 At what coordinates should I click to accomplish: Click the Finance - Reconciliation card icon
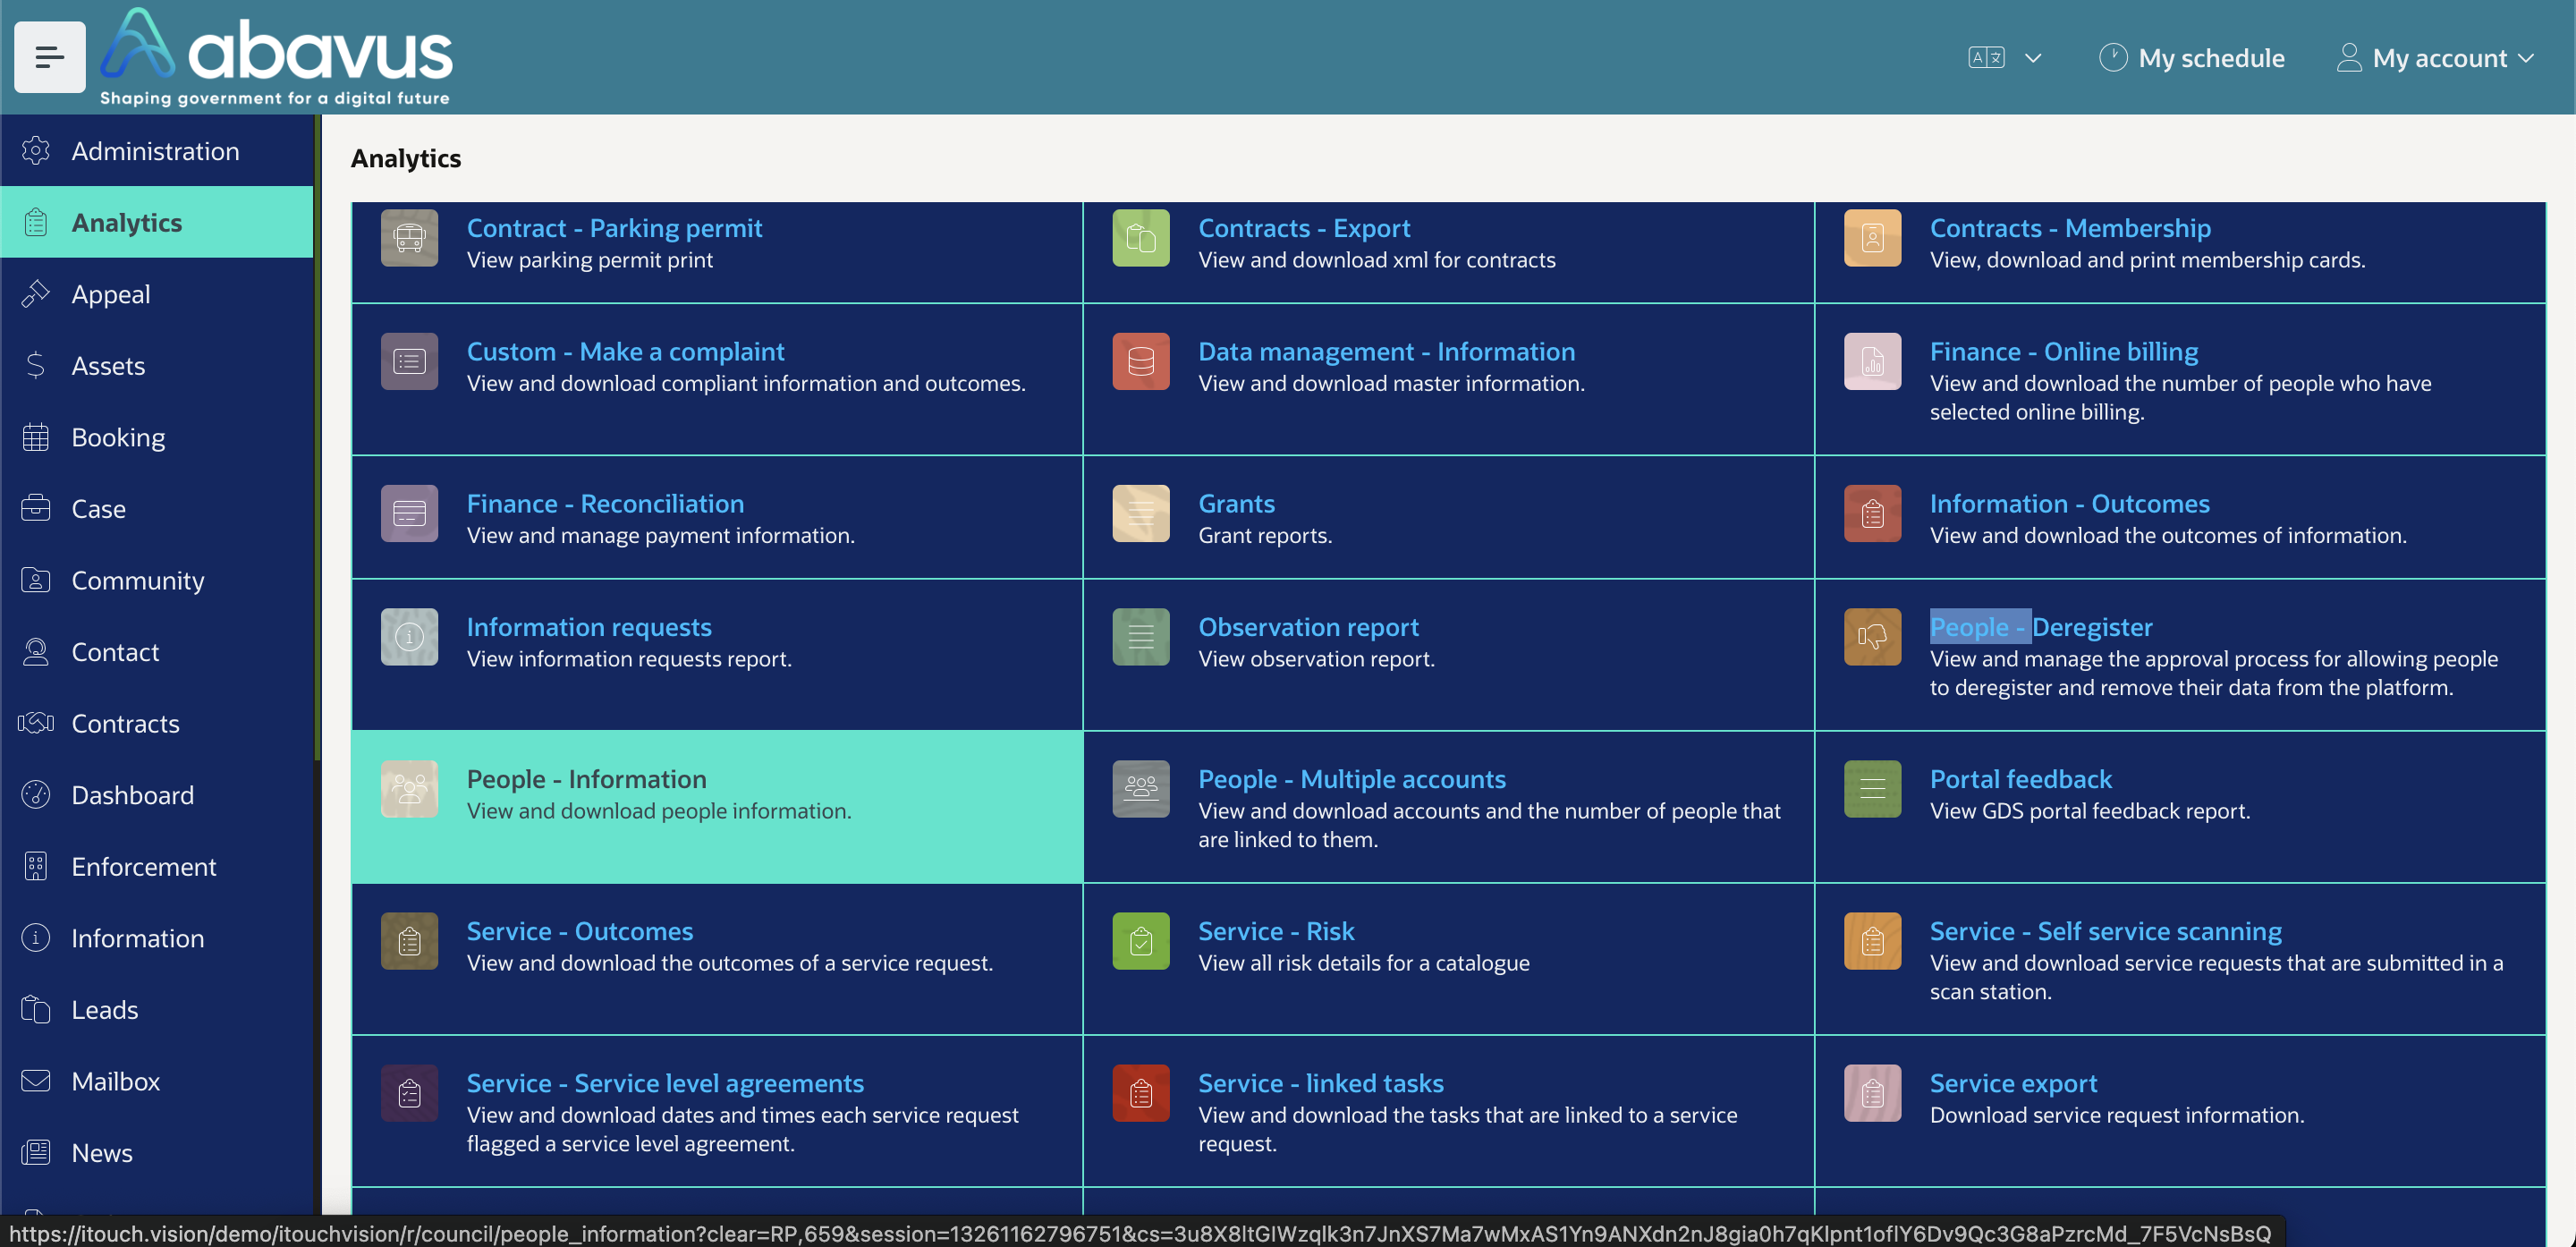[x=409, y=513]
